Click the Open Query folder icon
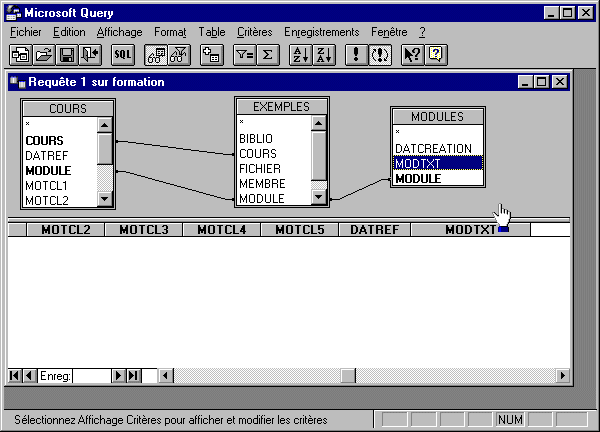This screenshot has width=600, height=432. pos(44,55)
